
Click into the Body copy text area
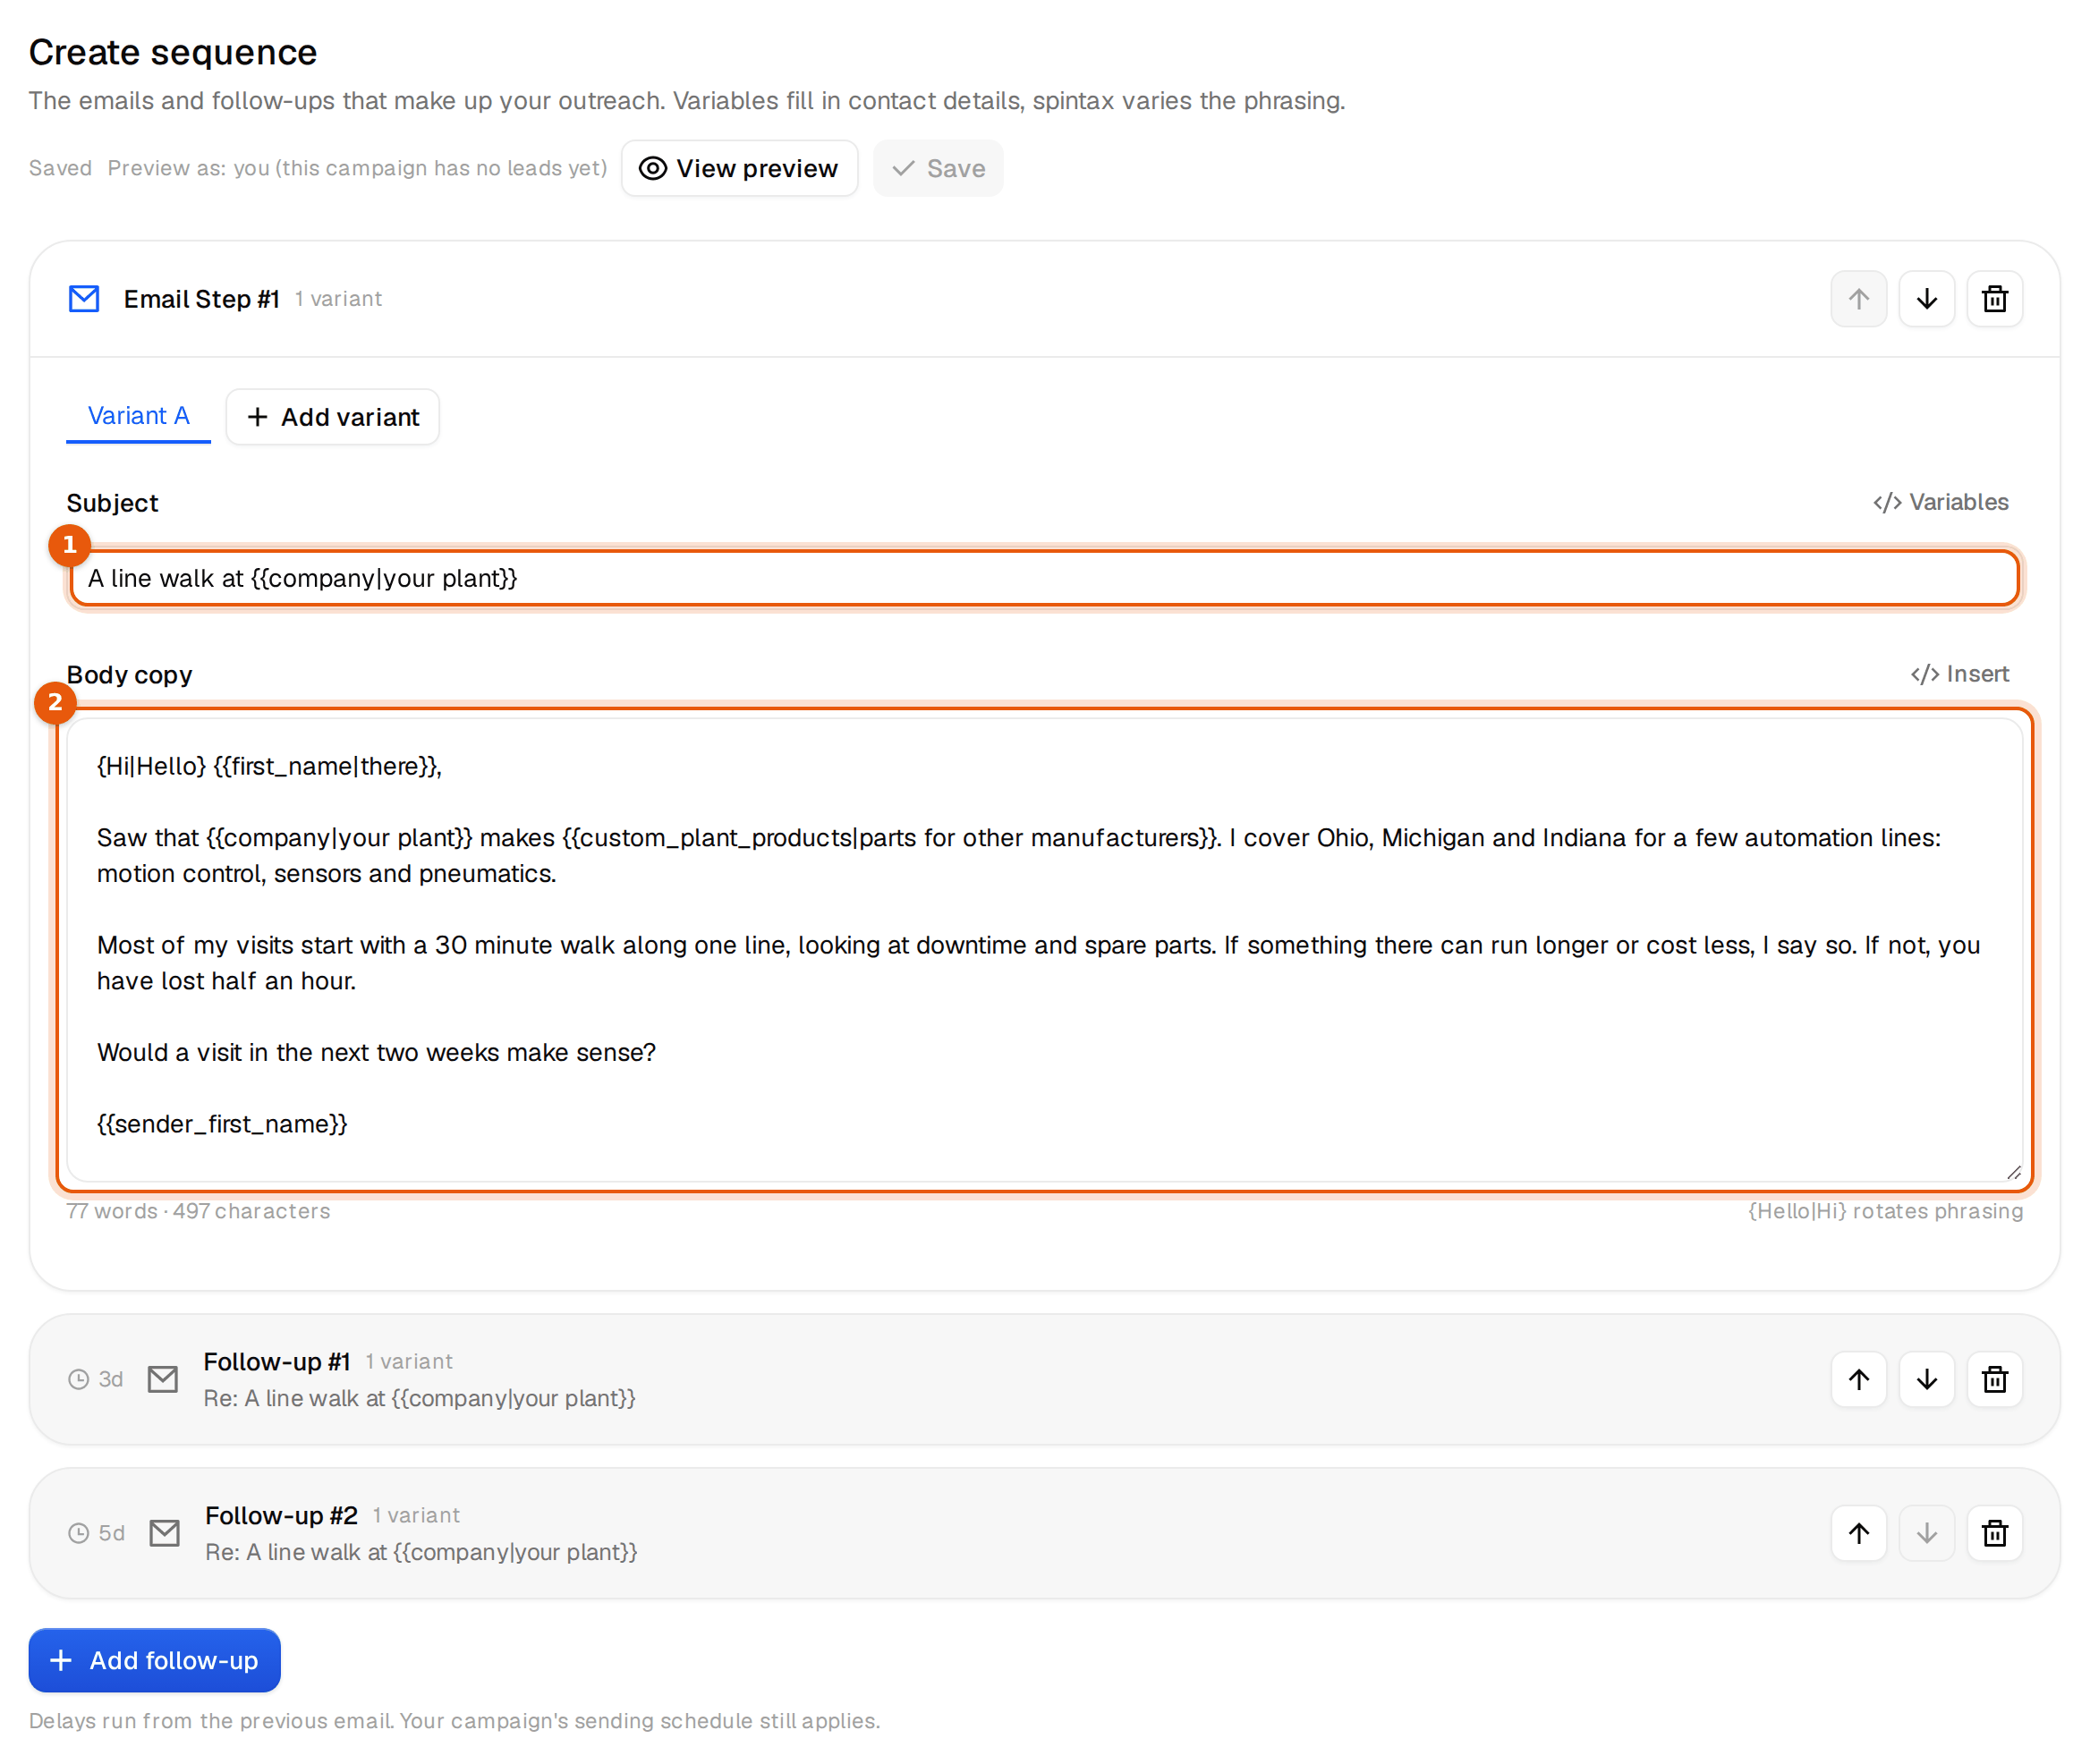point(1045,949)
